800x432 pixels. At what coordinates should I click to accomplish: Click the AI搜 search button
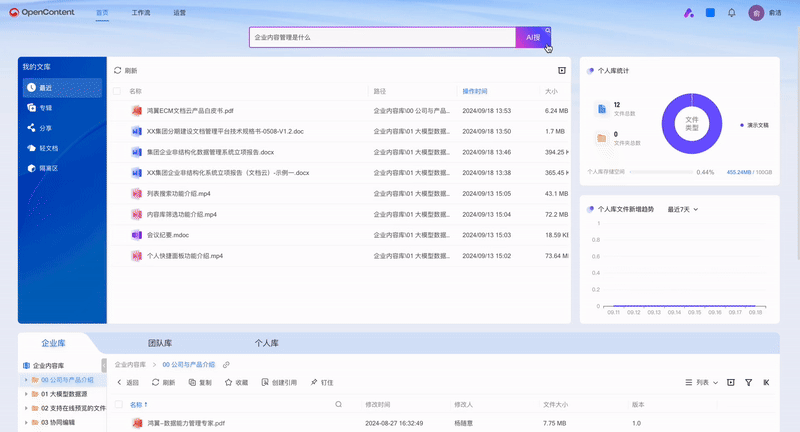tap(533, 37)
